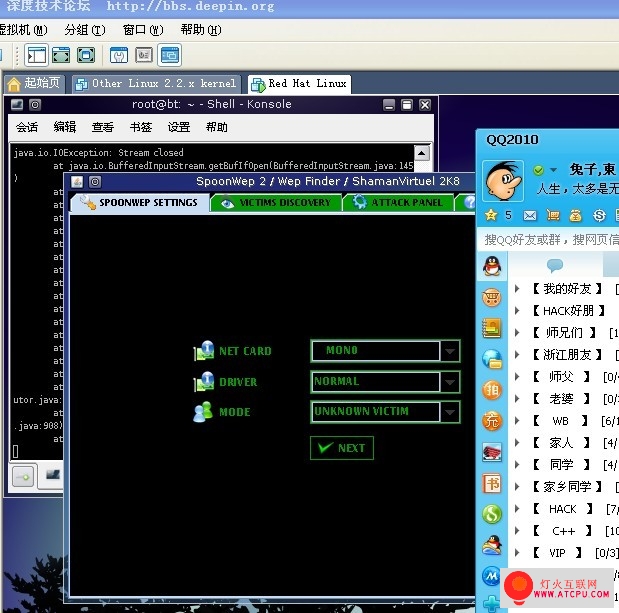Select QQ penguin contacts sidebar icon
Image resolution: width=619 pixels, height=613 pixels.
[492, 266]
